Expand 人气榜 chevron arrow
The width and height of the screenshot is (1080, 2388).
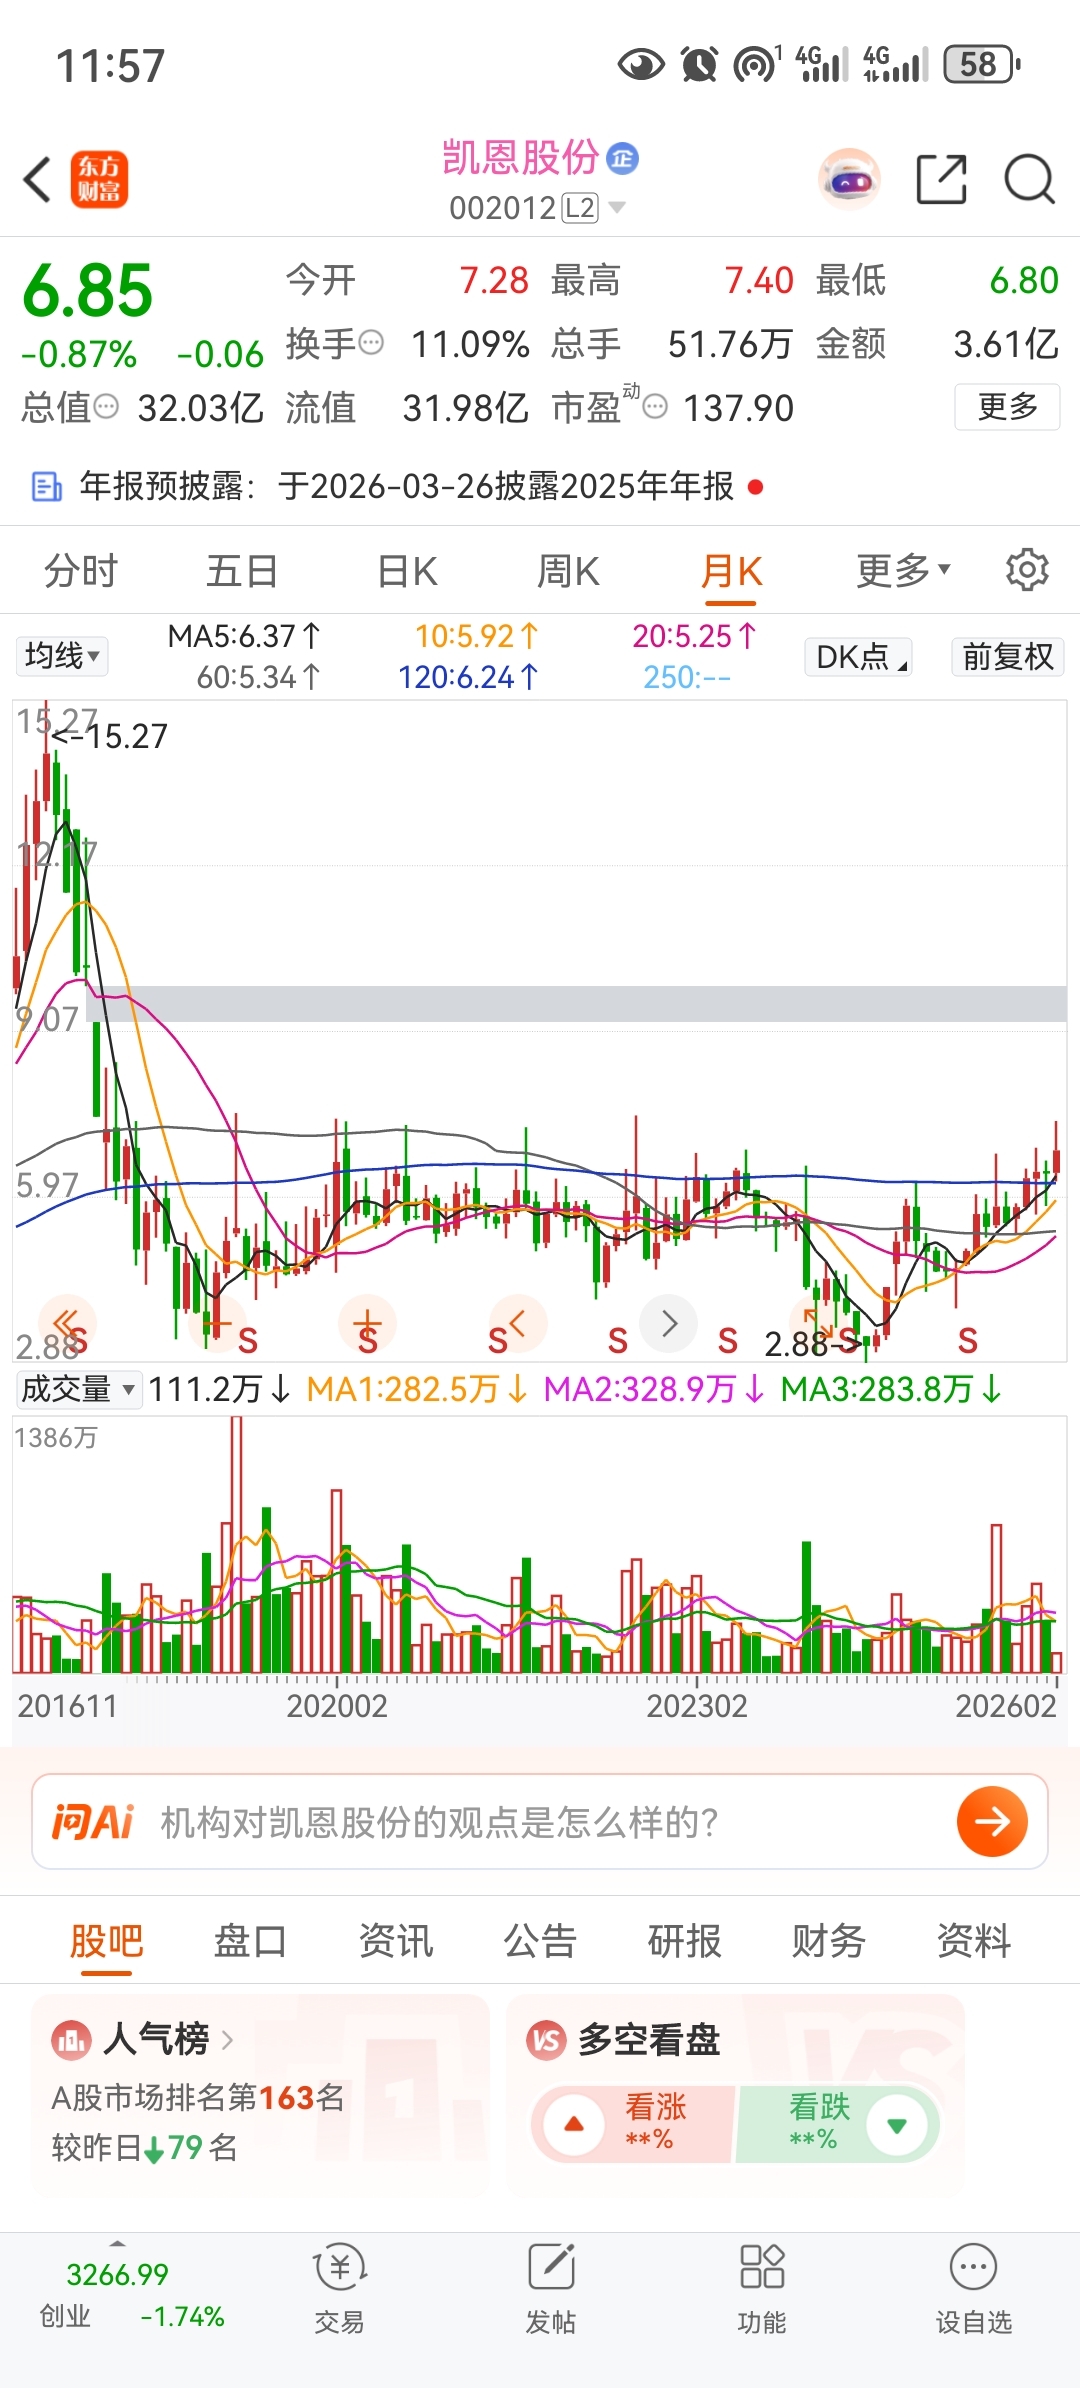coord(227,2039)
